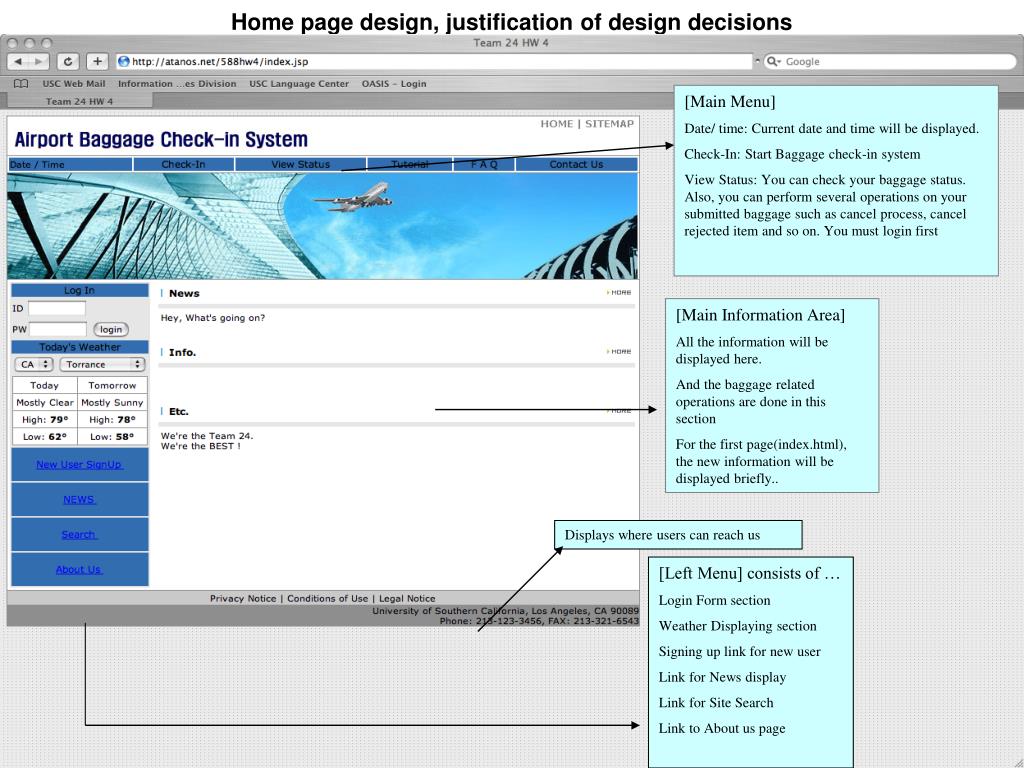Screen dimensions: 1024x768
Task: Open the View Status menu item
Action: point(300,165)
